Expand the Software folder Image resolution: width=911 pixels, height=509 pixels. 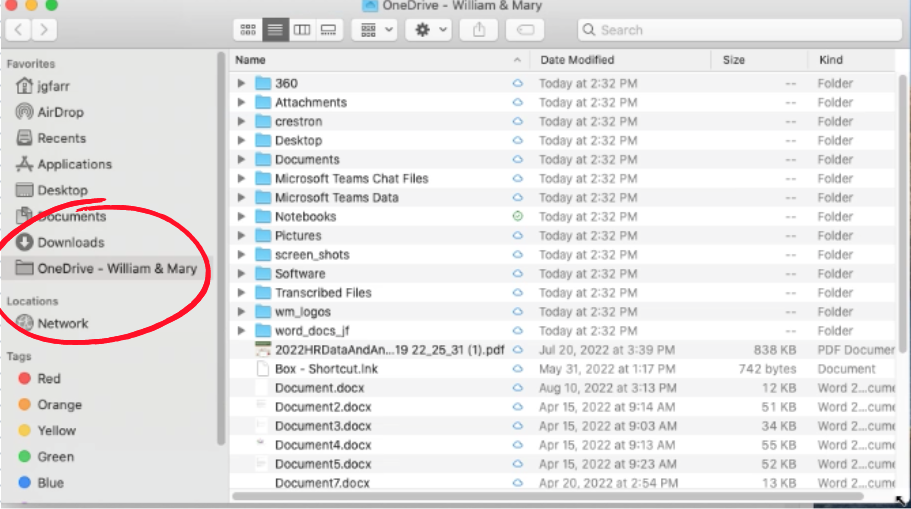241,274
